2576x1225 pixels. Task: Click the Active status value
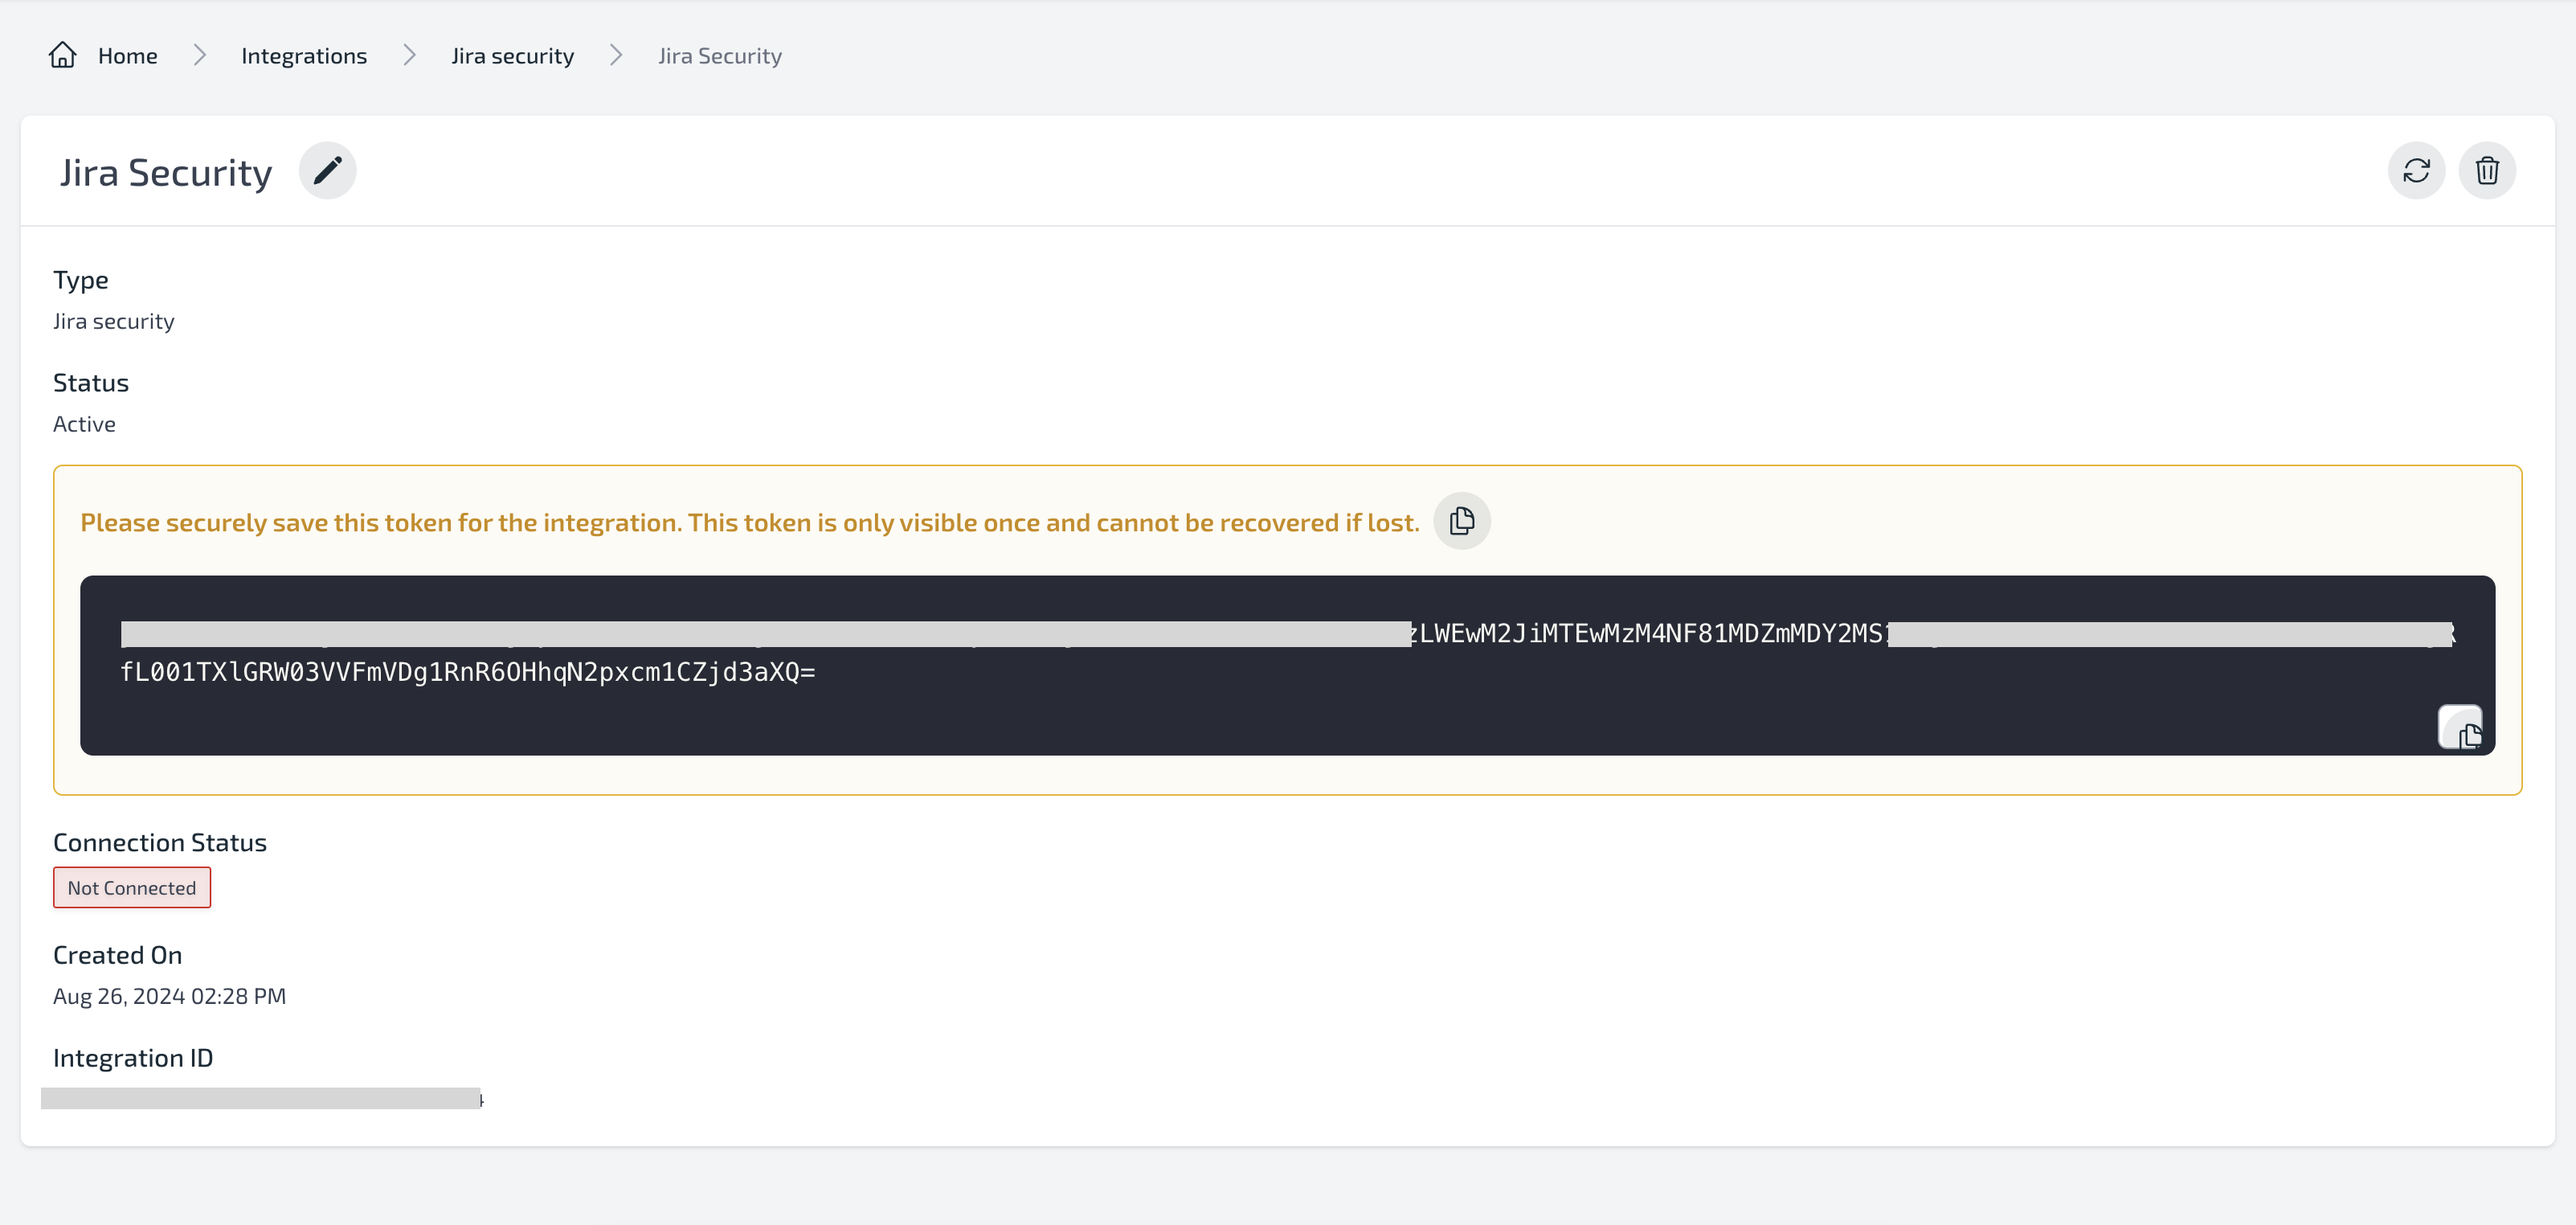coord(84,424)
